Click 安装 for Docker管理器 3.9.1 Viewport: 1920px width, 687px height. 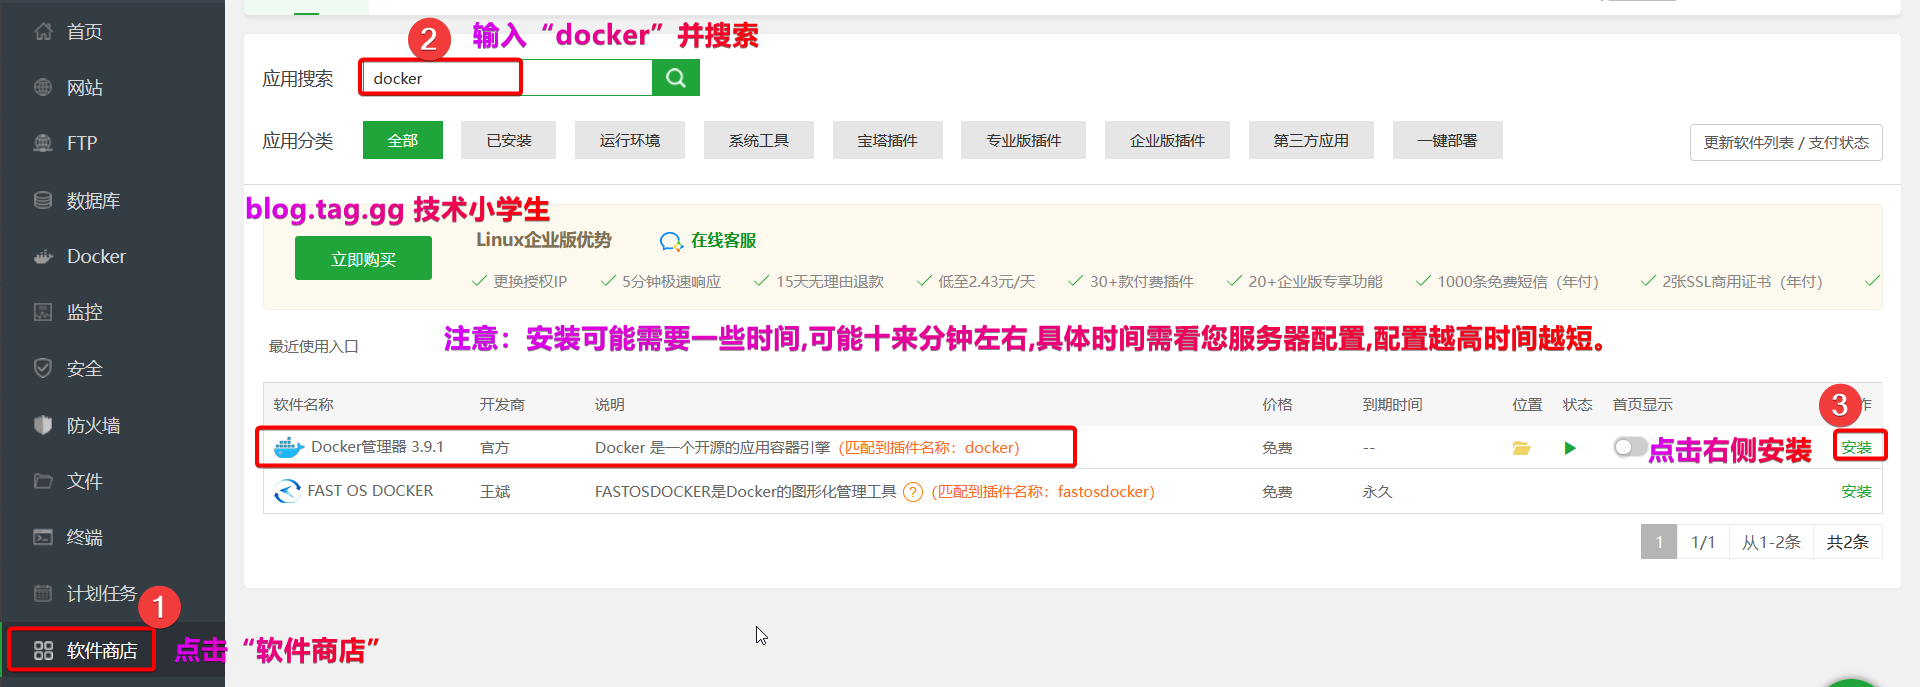1856,447
